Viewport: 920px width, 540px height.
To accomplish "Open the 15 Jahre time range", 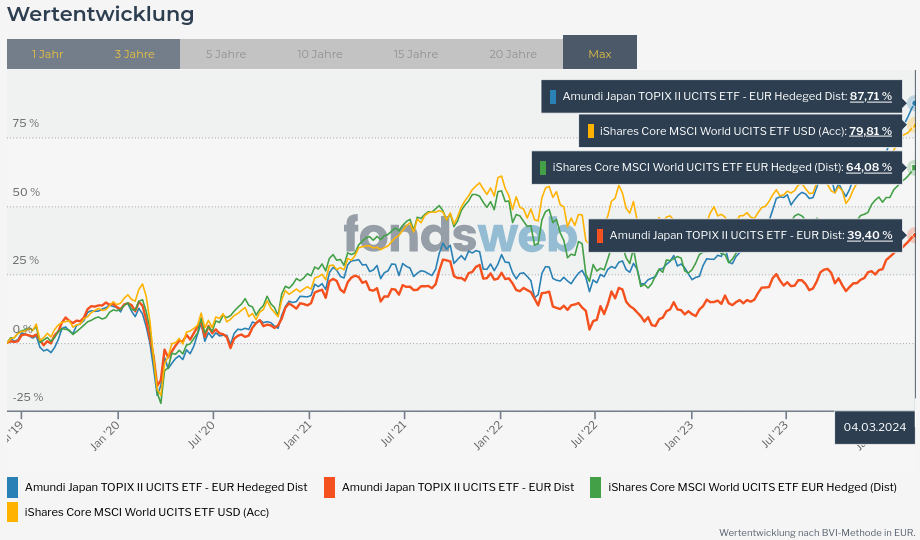I will point(416,54).
